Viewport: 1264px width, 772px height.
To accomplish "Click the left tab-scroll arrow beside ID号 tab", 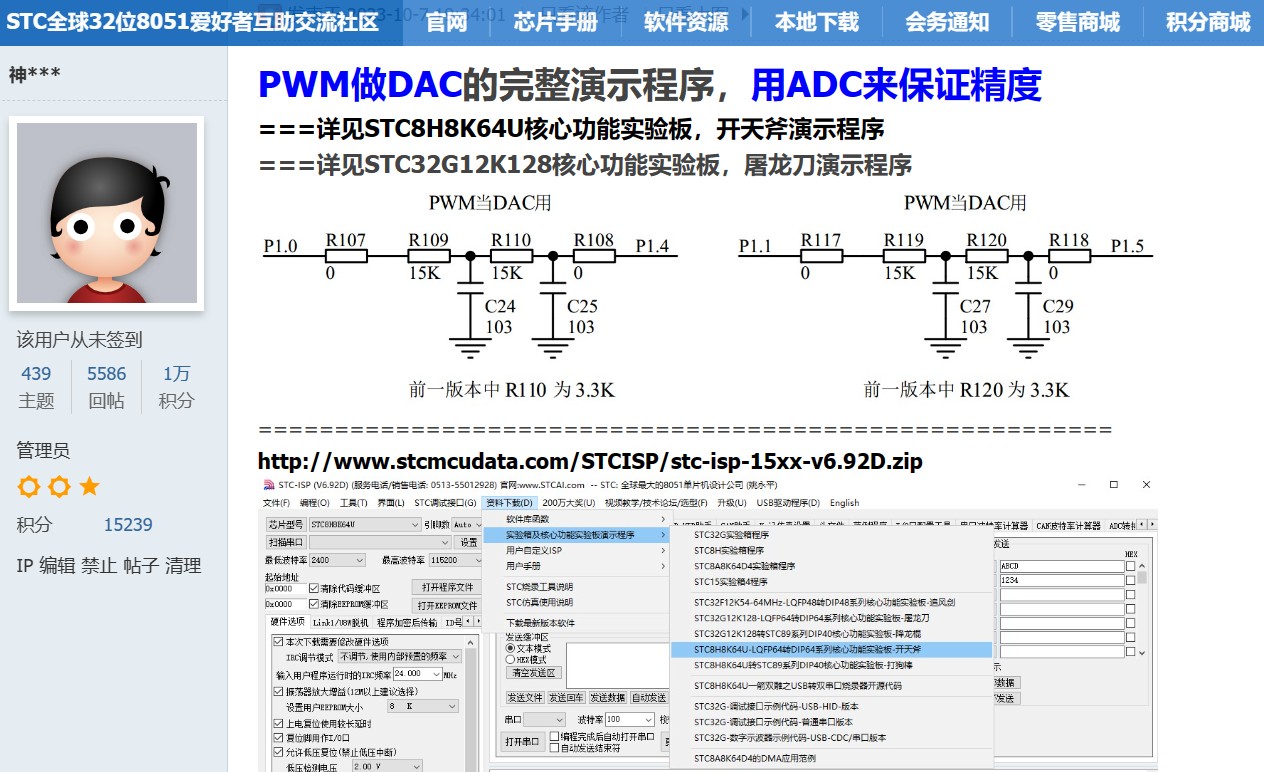I will [467, 621].
